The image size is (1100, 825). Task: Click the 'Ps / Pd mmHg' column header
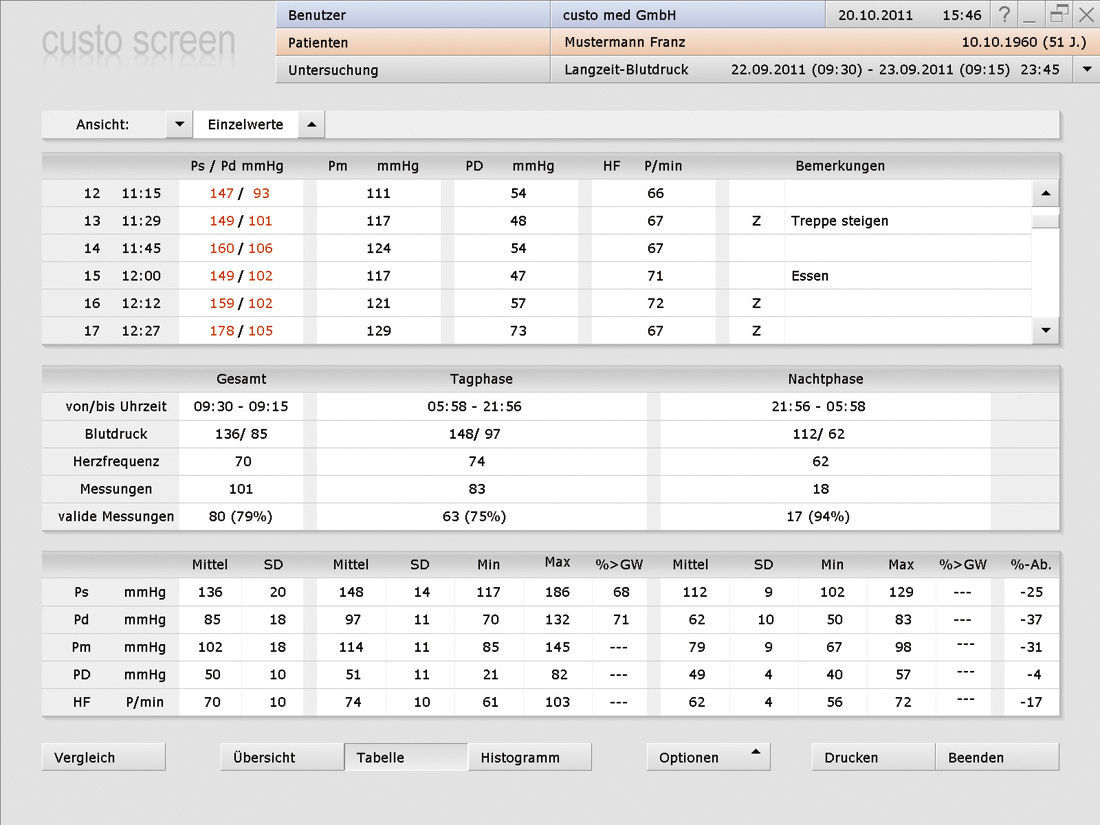point(237,166)
